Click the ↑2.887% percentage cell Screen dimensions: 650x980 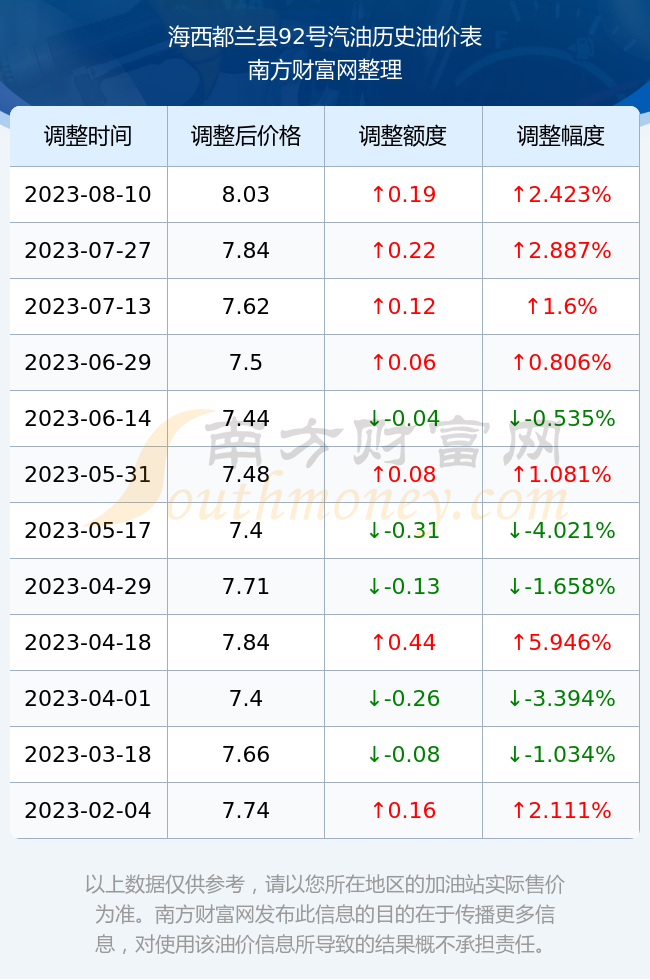pos(561,251)
